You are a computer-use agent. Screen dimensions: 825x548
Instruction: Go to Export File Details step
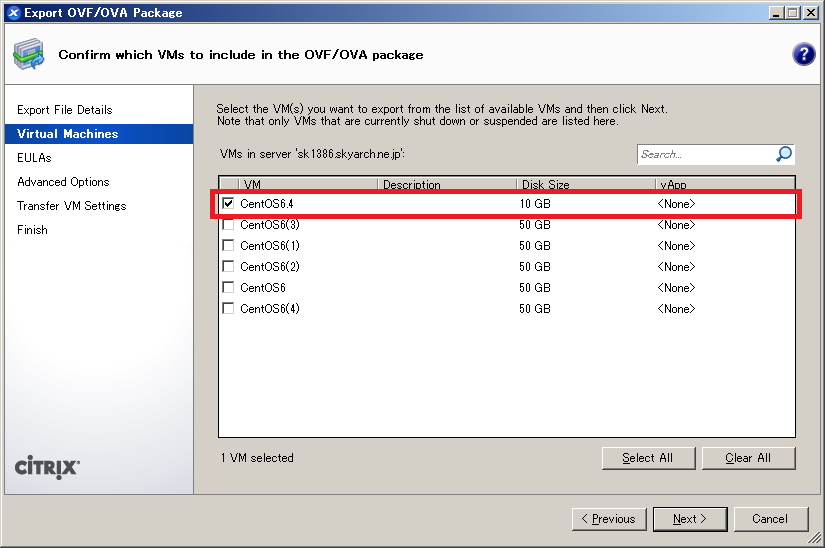65,110
